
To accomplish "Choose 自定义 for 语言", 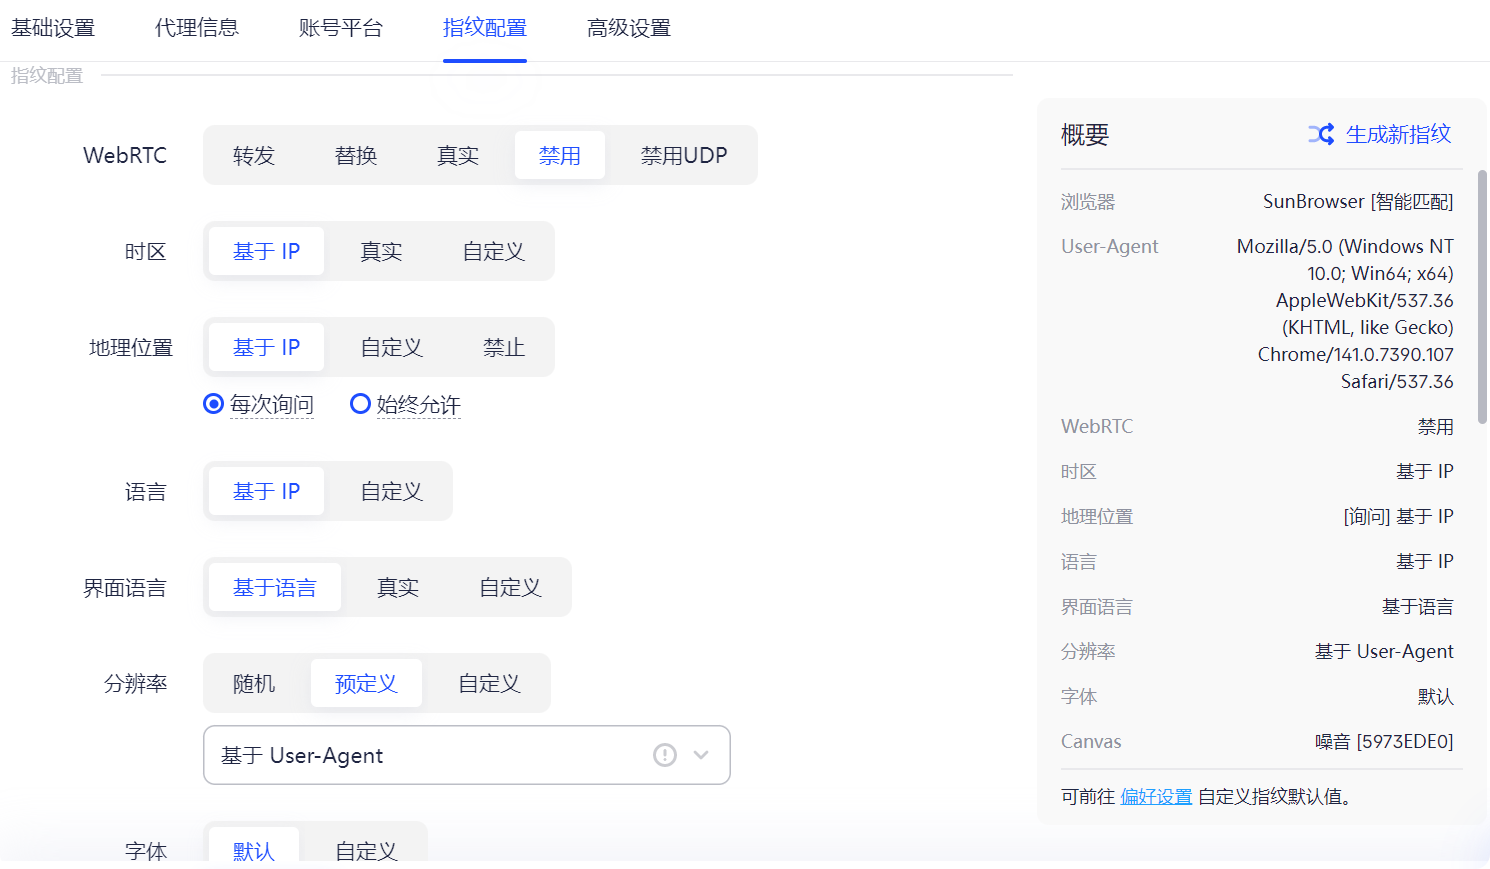I will click(389, 491).
